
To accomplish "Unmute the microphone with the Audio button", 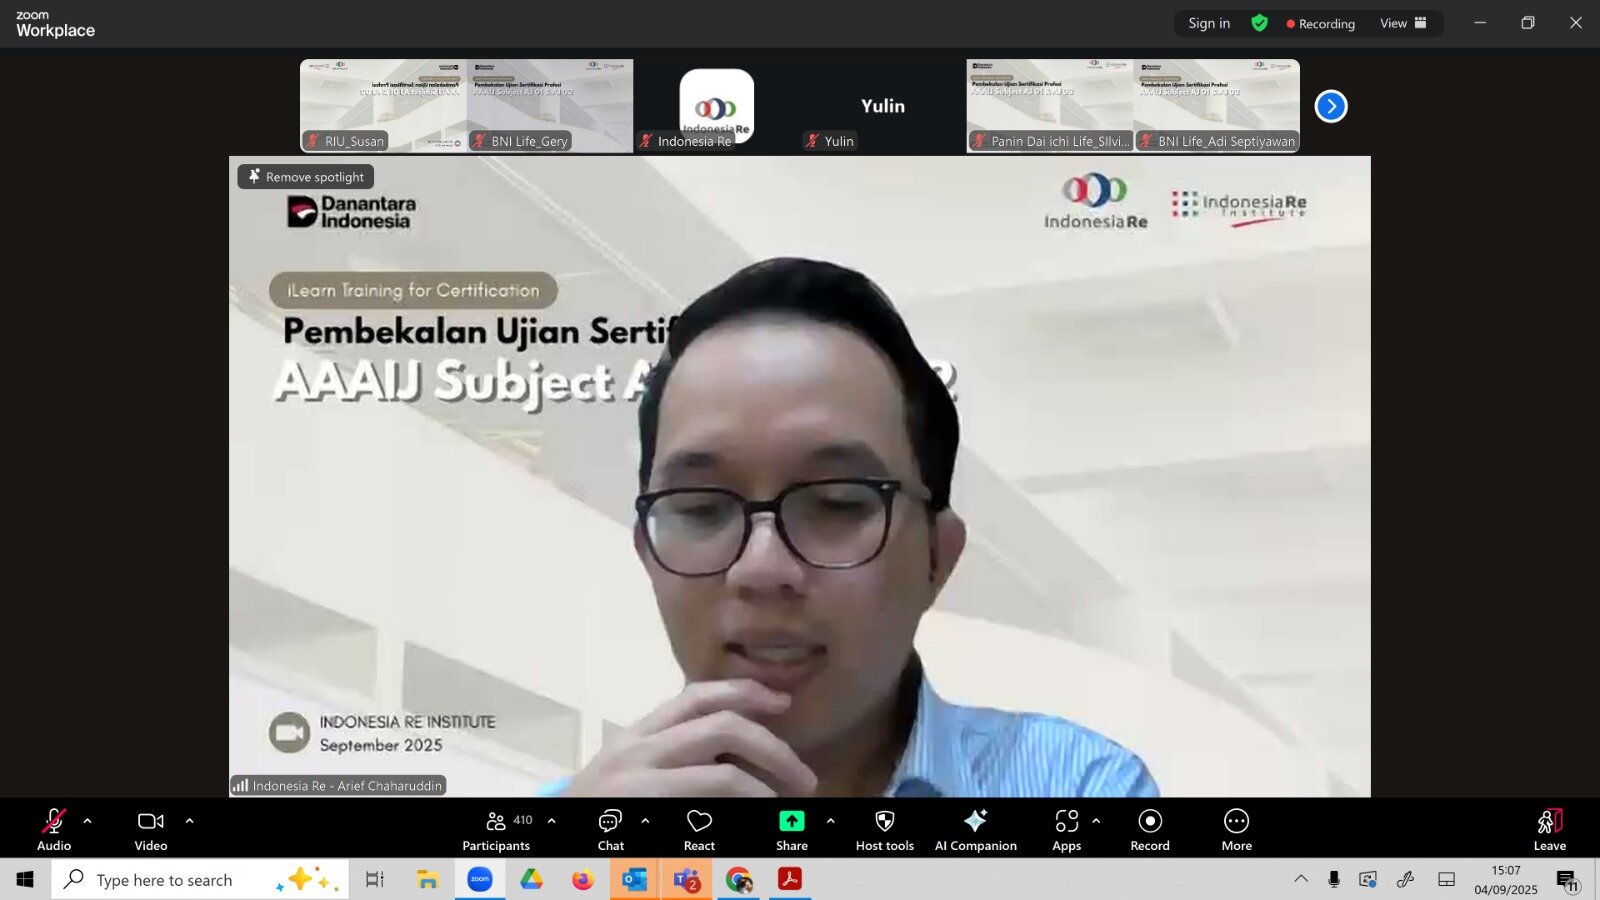I will pos(54,829).
